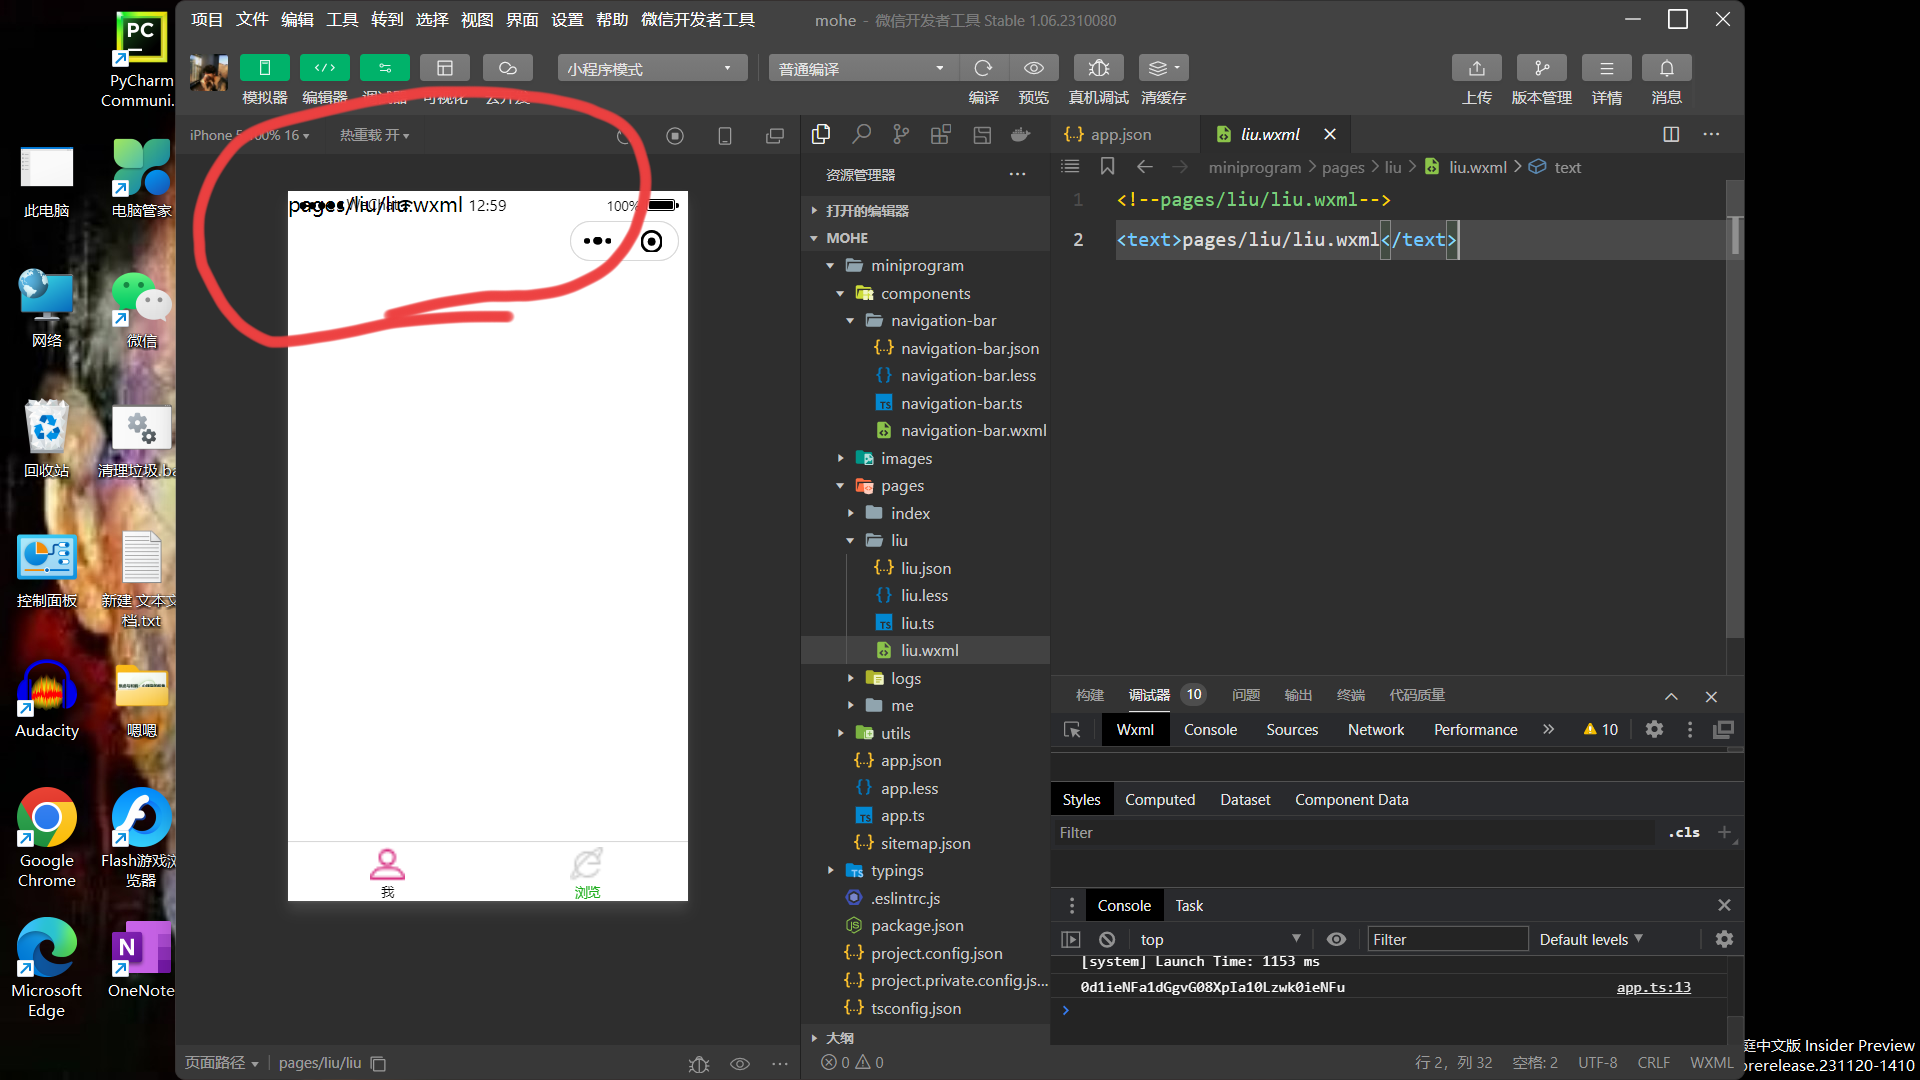
Task: Open the 小程序模式 mode dropdown
Action: (651, 68)
